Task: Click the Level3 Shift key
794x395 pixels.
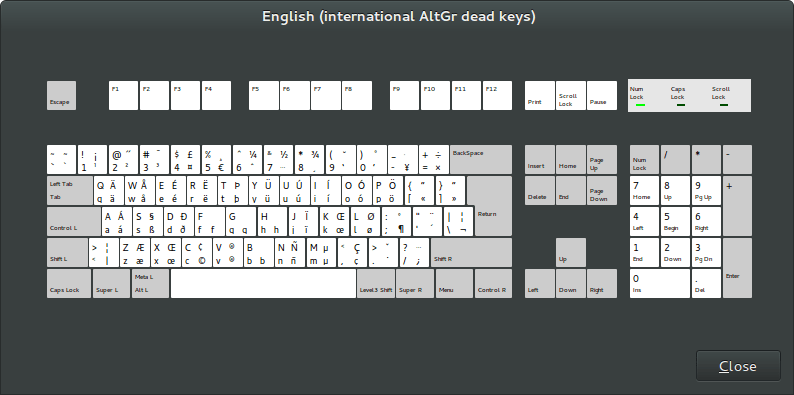Action: 376,283
